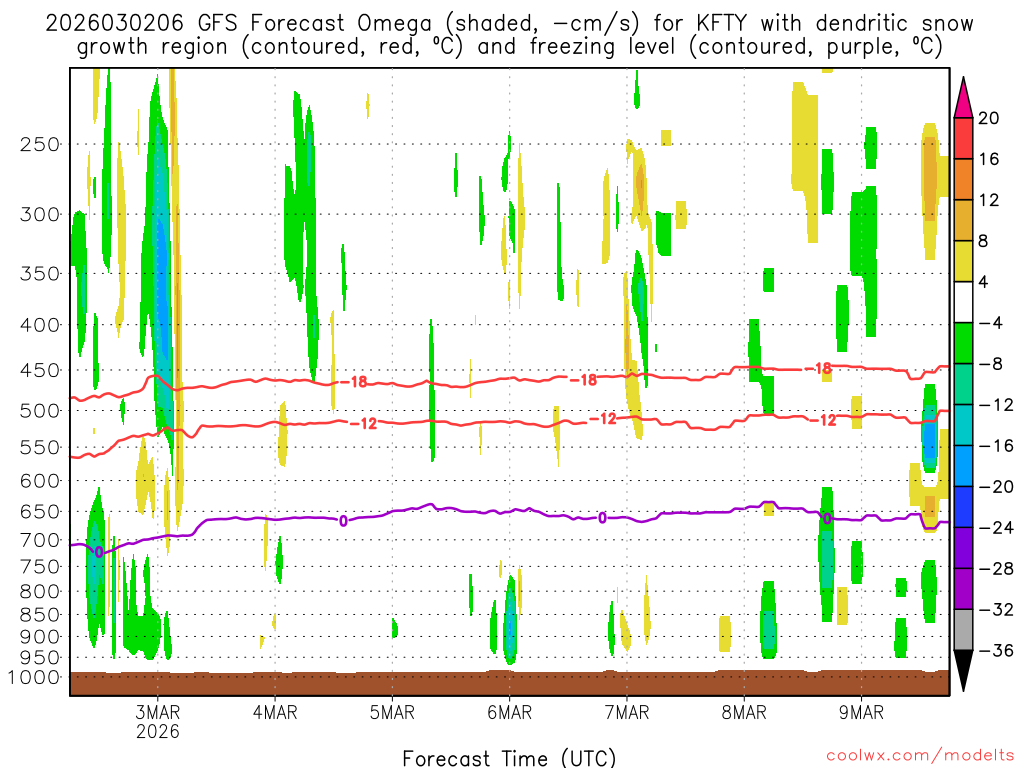Select the gold 8 to 12 colorbar segment
Screen dimensions: 1024x768
[963, 220]
